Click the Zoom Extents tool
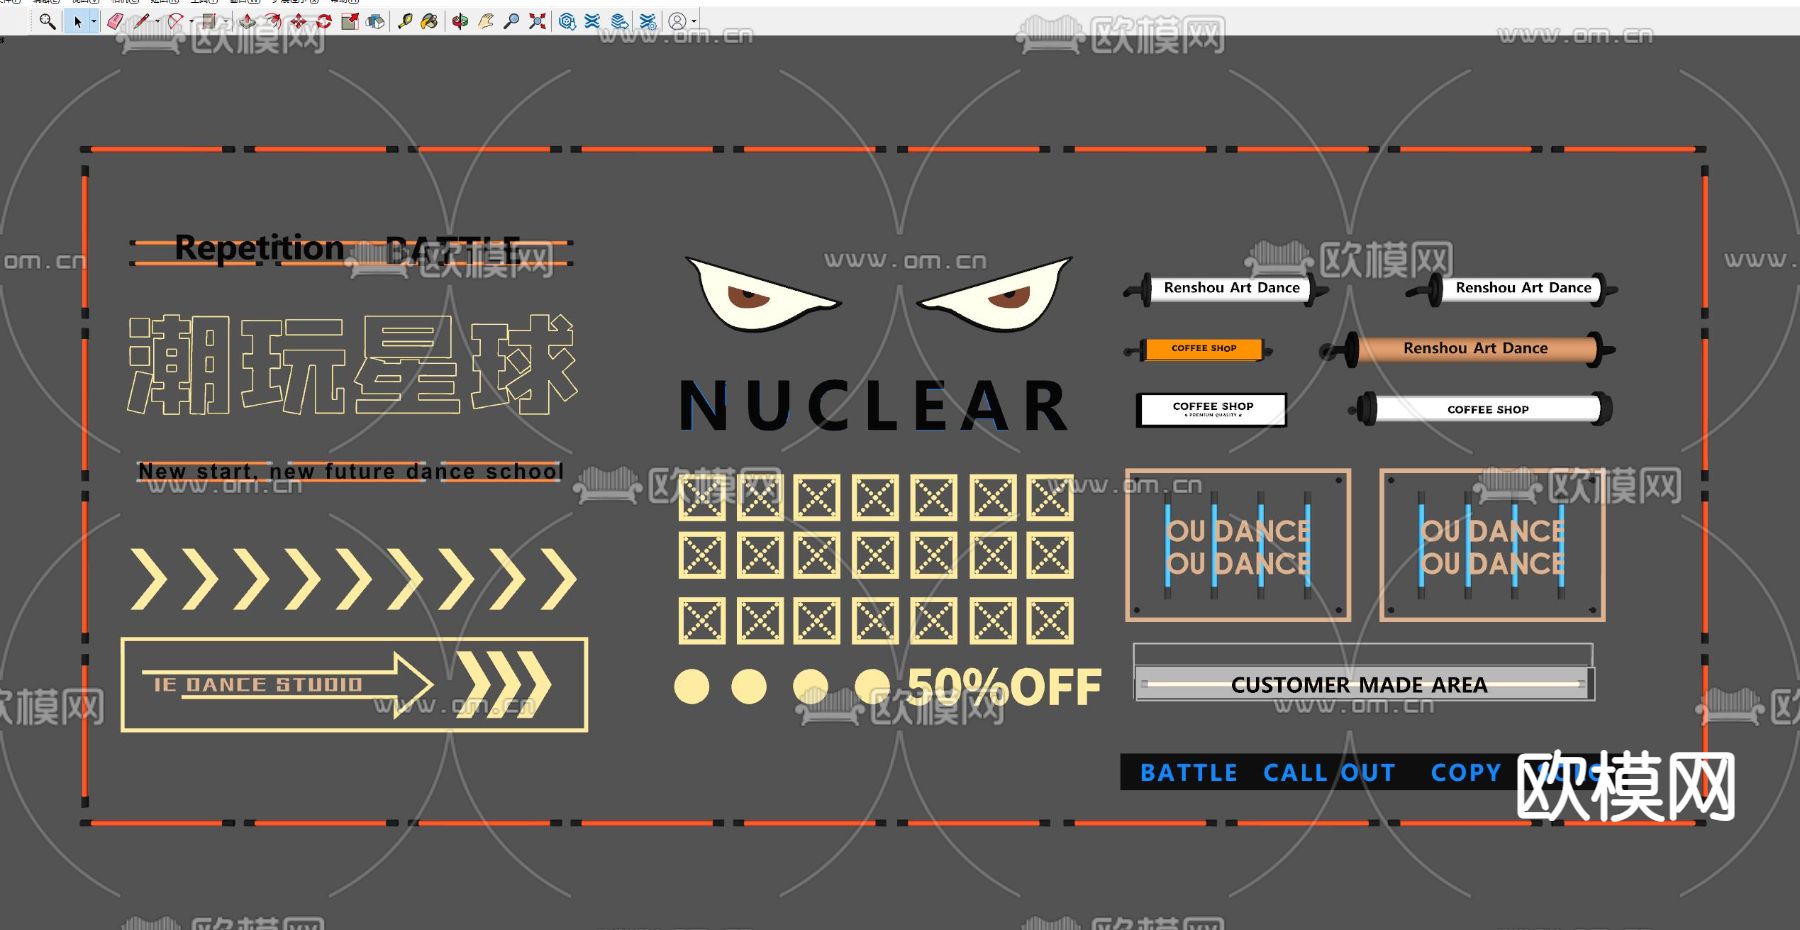1800x930 pixels. (537, 21)
